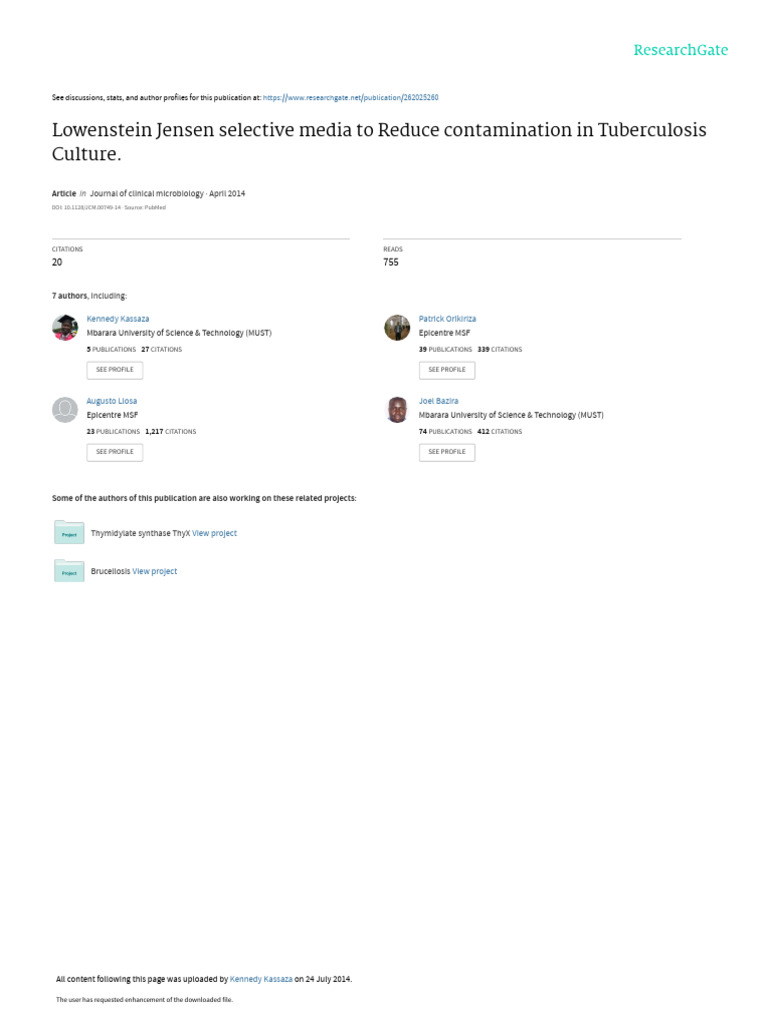Open the researchgate.net publication URL
The image size is (768, 1024).
[350, 98]
